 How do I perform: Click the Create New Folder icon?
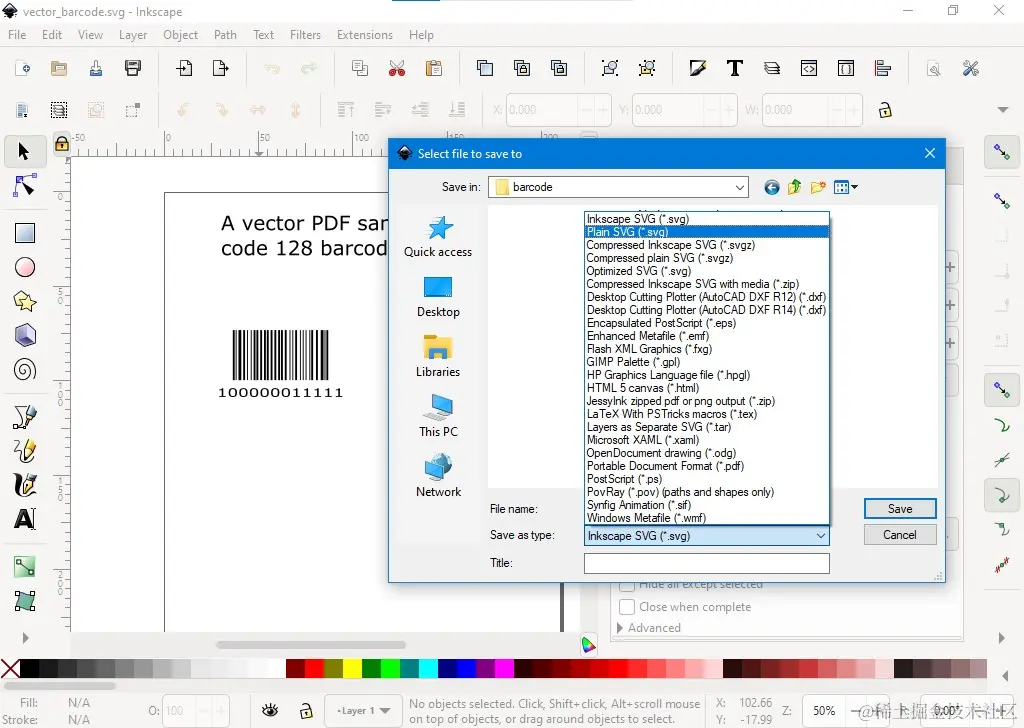tap(820, 187)
